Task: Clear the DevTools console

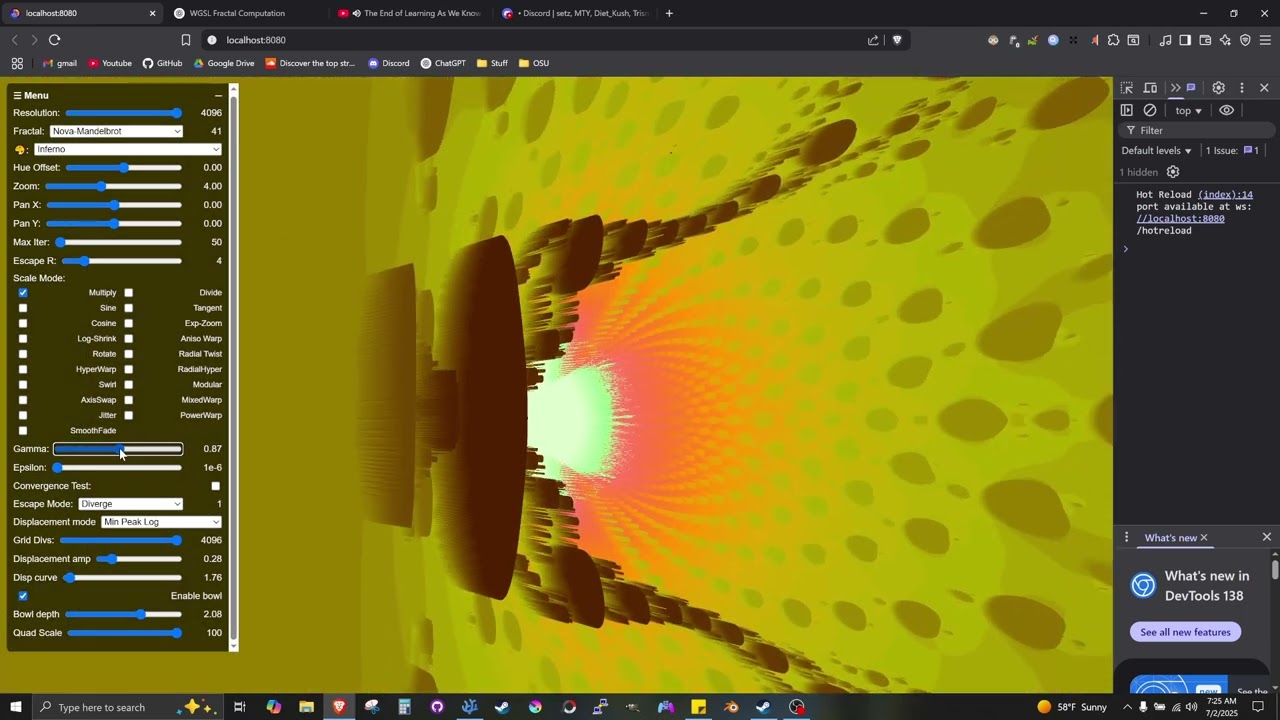Action: point(1150,110)
